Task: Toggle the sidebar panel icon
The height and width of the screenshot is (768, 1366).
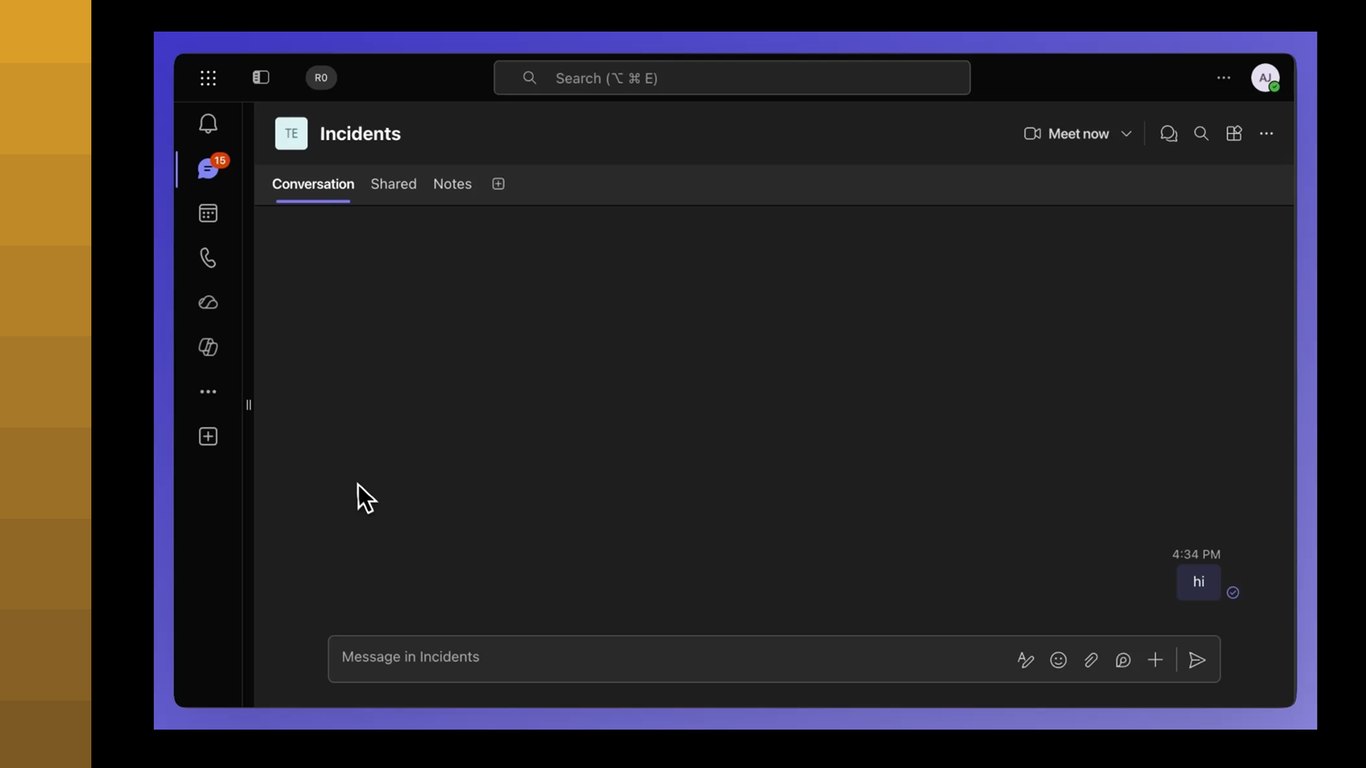Action: tap(261, 78)
